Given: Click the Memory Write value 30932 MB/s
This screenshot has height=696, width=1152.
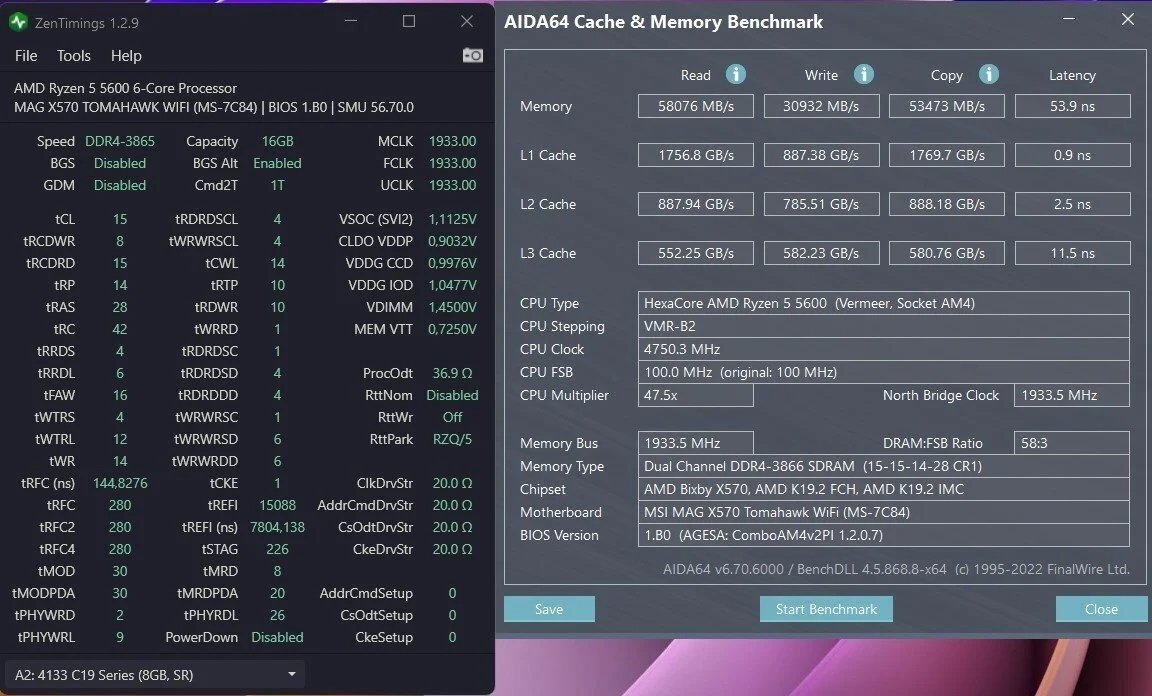Looking at the screenshot, I should pos(821,106).
